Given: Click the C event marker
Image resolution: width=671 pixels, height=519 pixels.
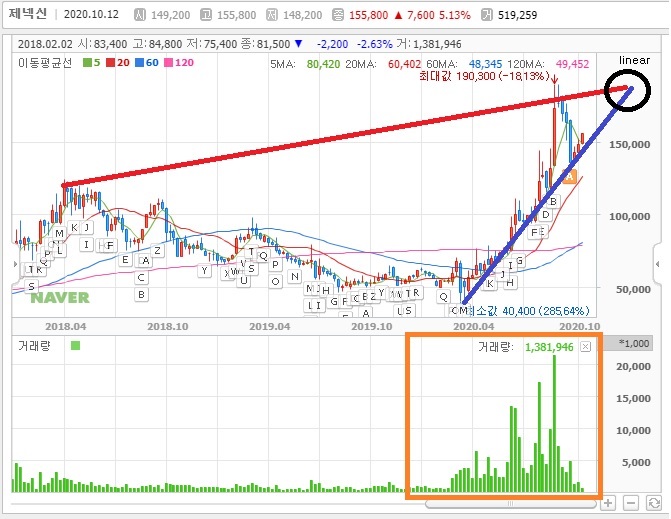Looking at the screenshot, I should point(141,278).
